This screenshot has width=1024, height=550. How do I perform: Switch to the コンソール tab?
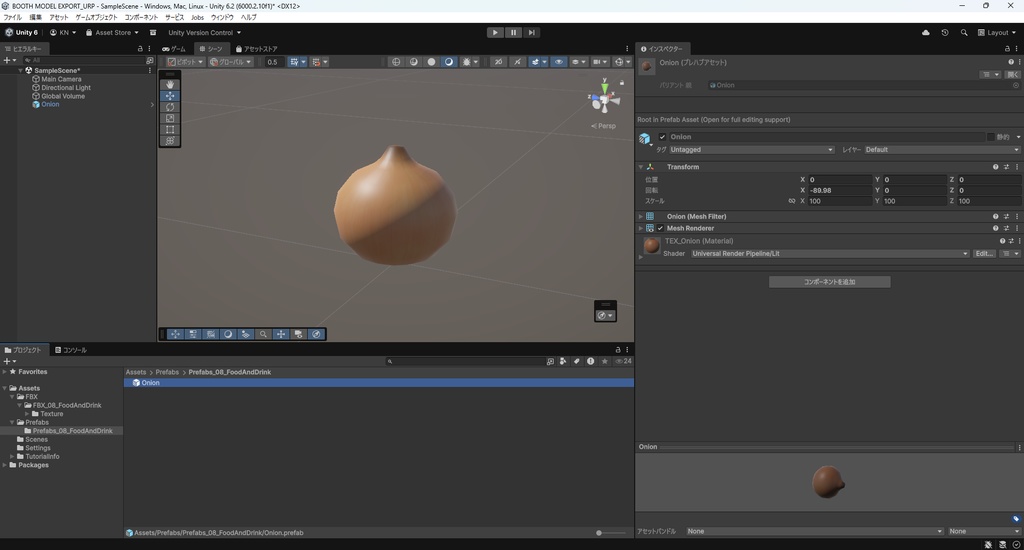click(x=71, y=350)
